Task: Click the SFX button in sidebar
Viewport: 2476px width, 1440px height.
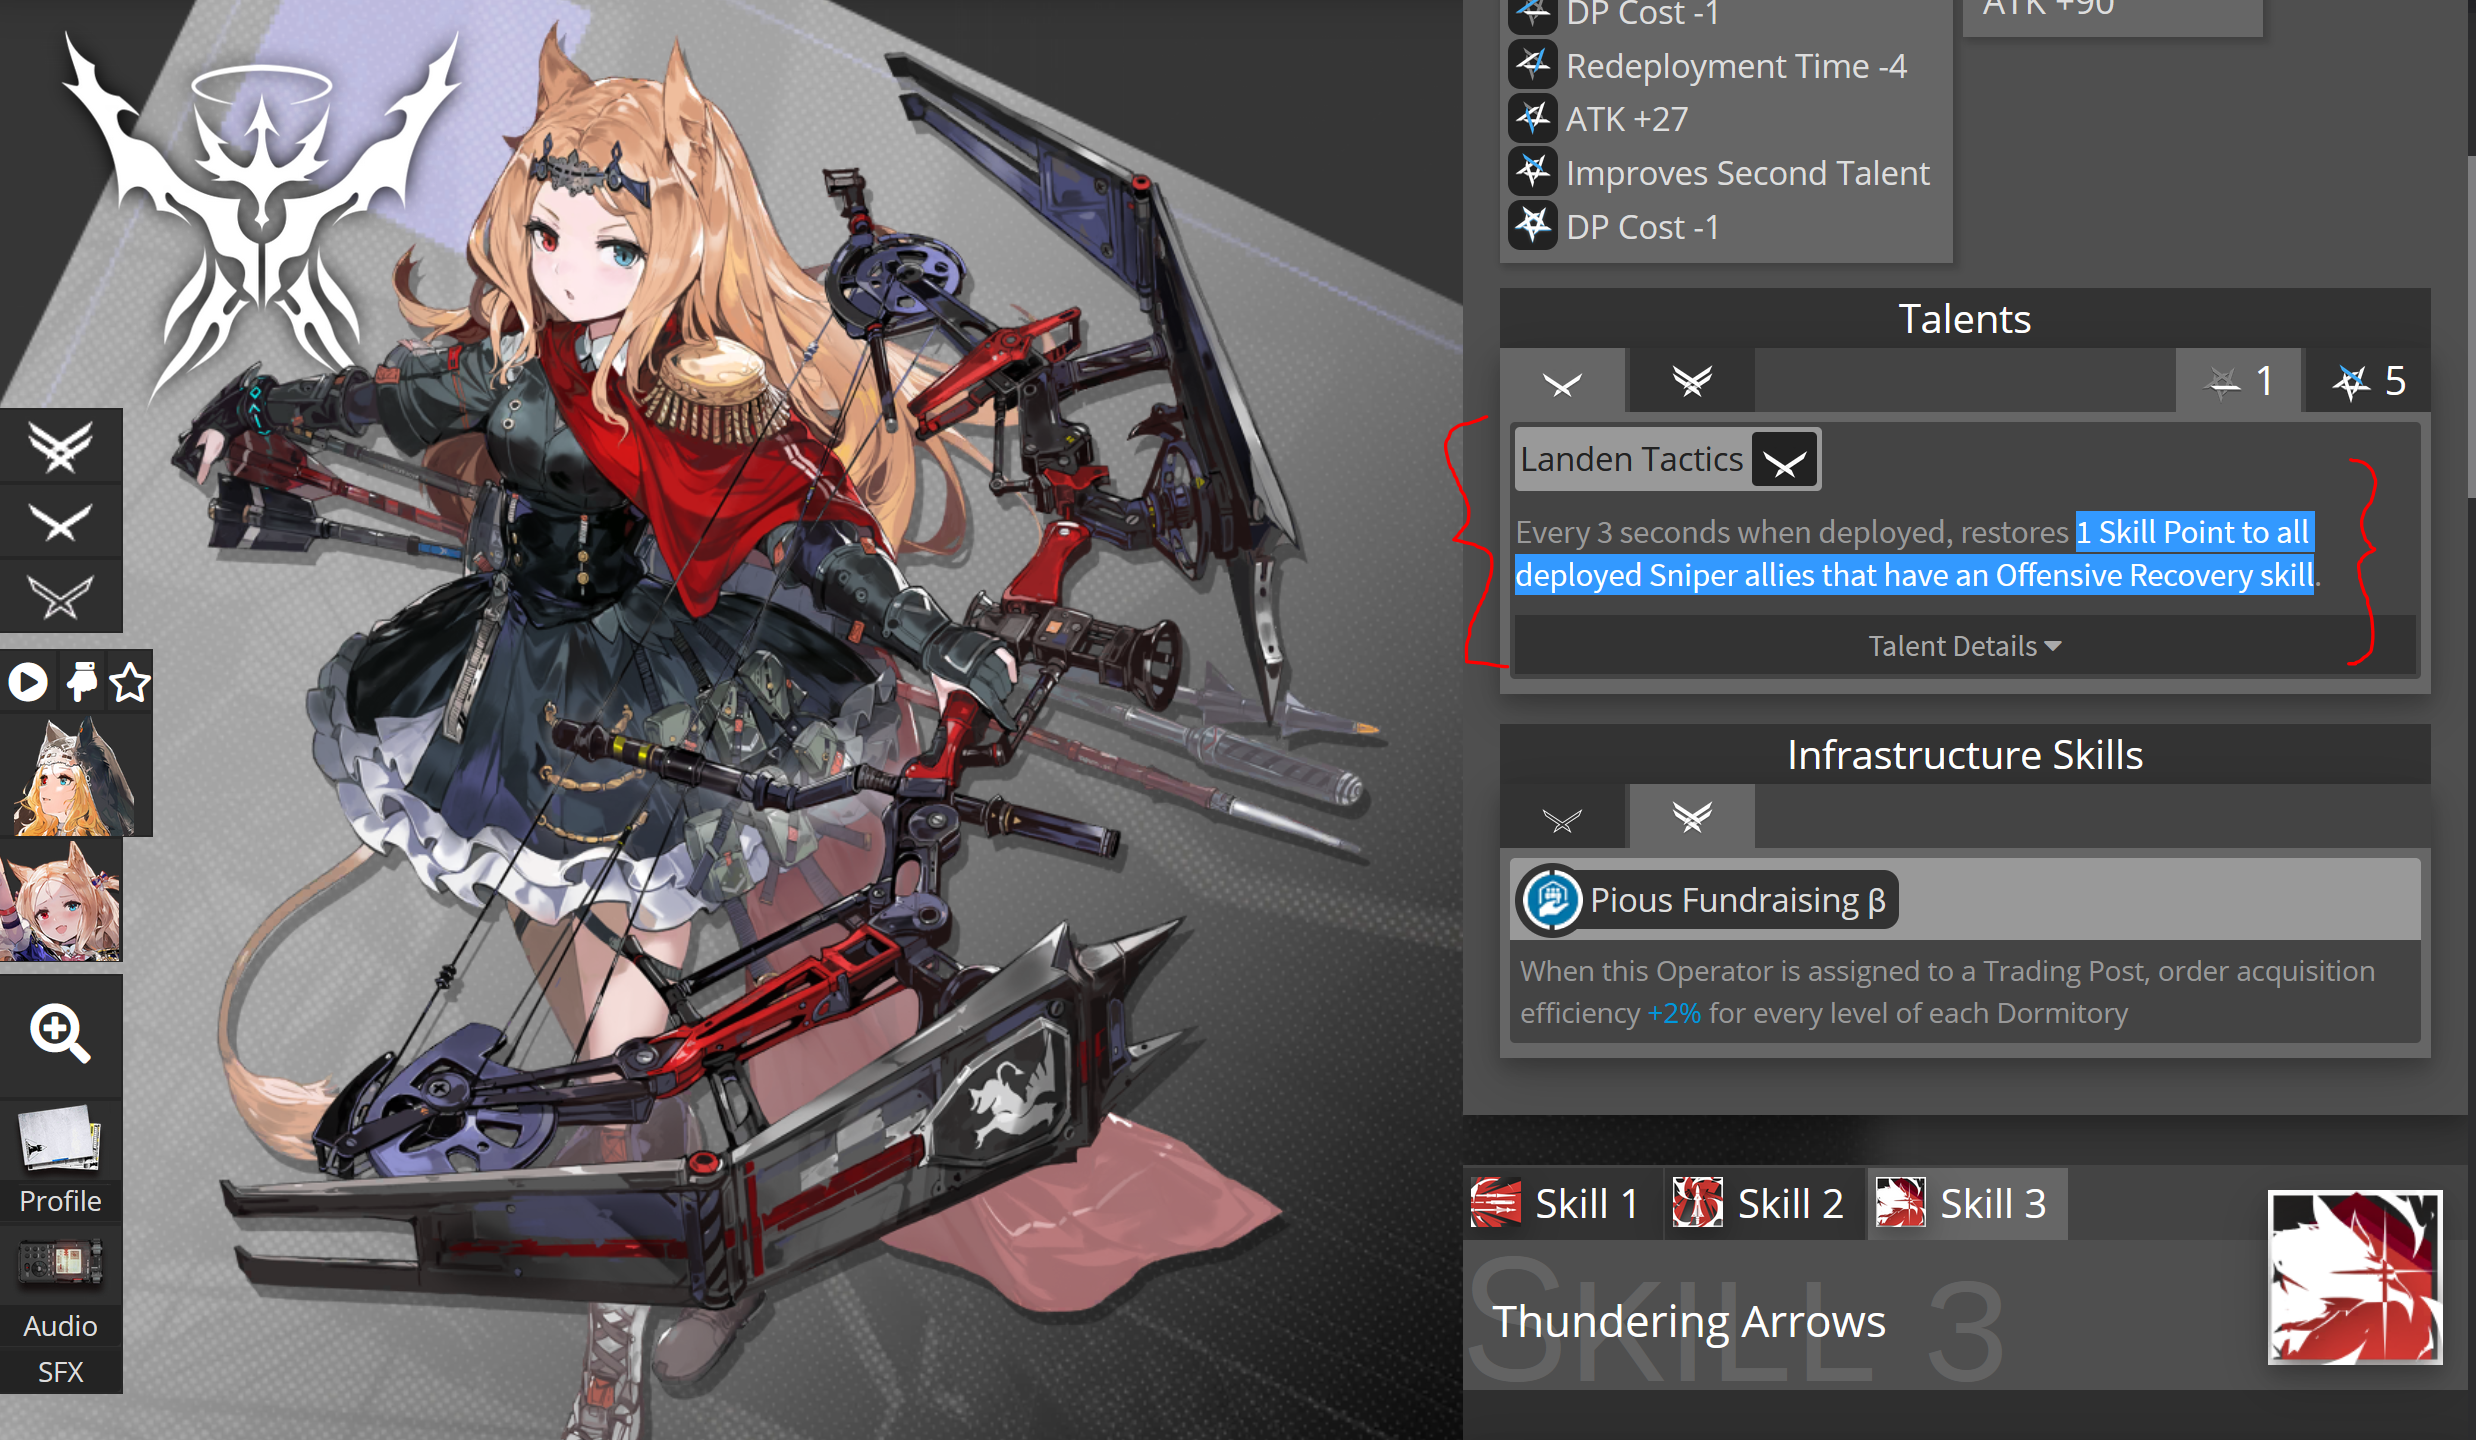Action: (60, 1371)
